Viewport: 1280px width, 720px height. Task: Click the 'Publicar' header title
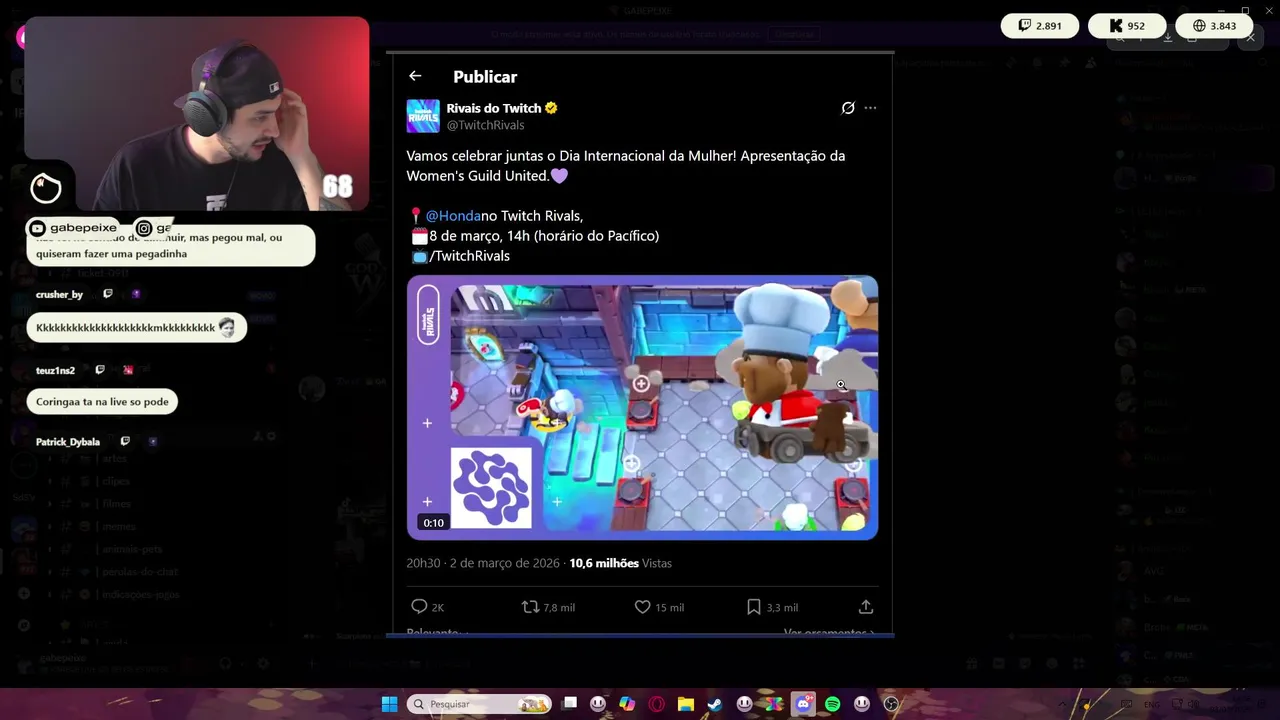[485, 77]
